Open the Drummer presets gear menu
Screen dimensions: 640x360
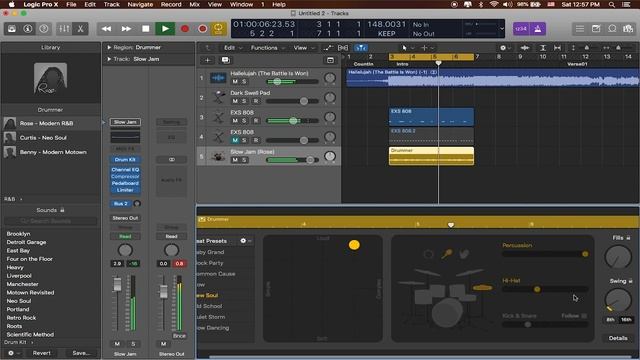pos(245,241)
